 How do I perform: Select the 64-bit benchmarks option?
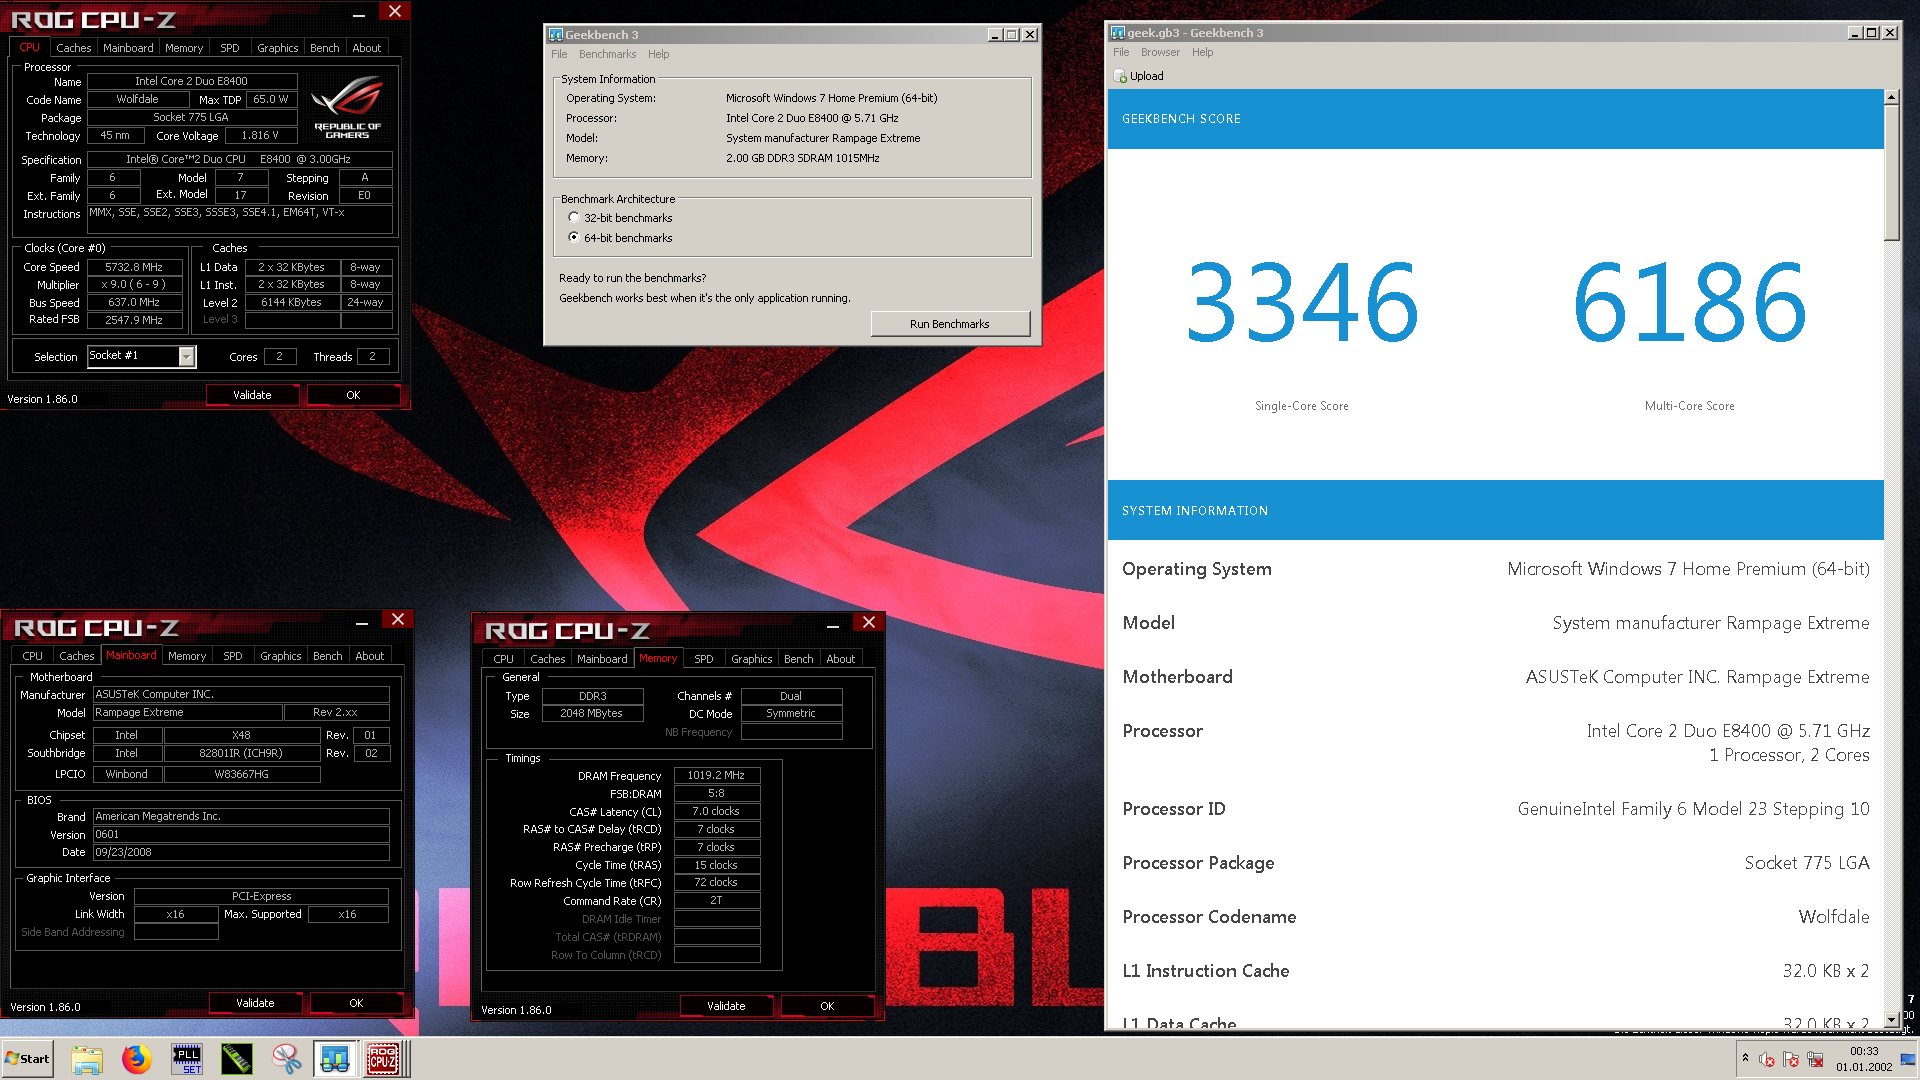(574, 237)
